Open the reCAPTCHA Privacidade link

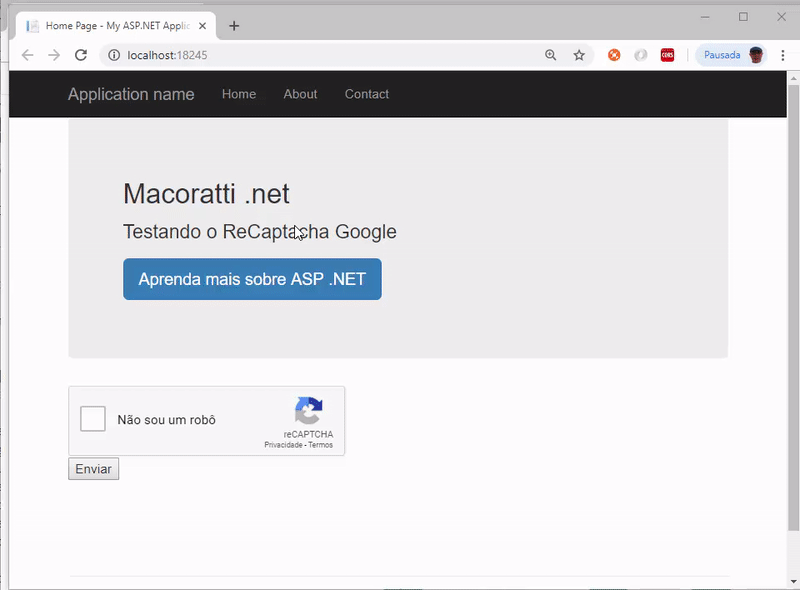(283, 445)
